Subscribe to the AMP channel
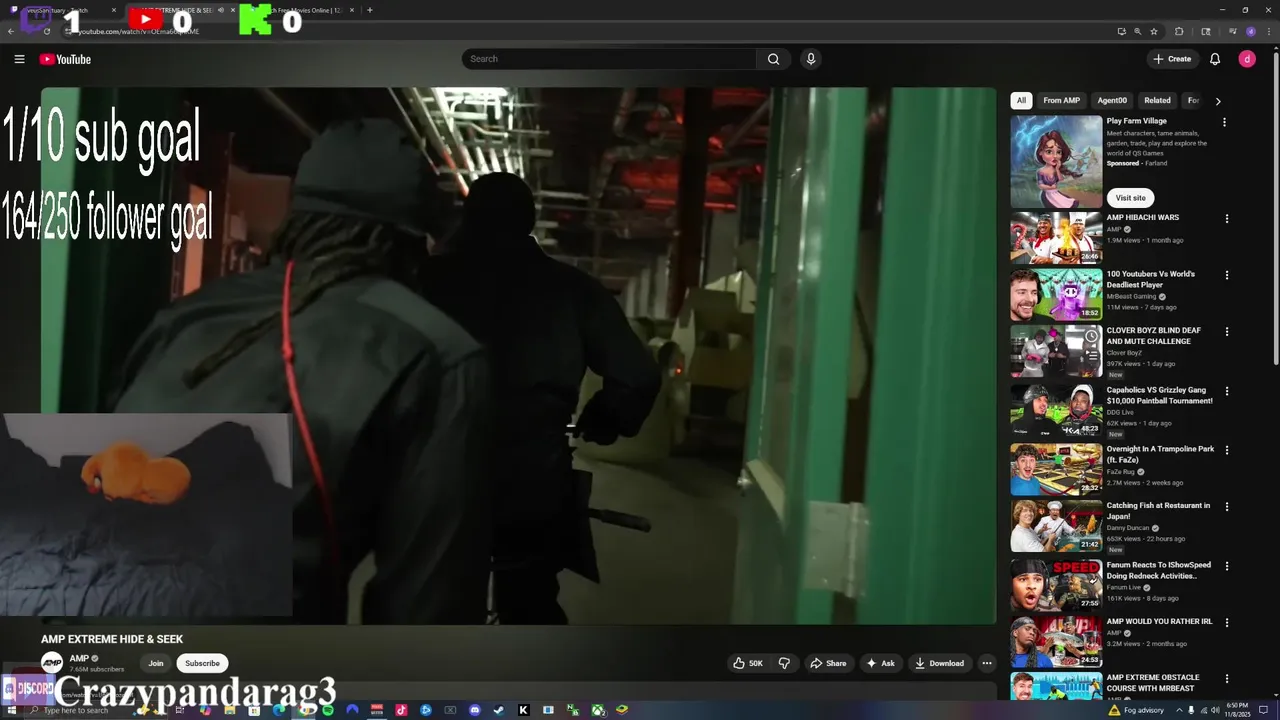The width and height of the screenshot is (1280, 720). click(202, 663)
